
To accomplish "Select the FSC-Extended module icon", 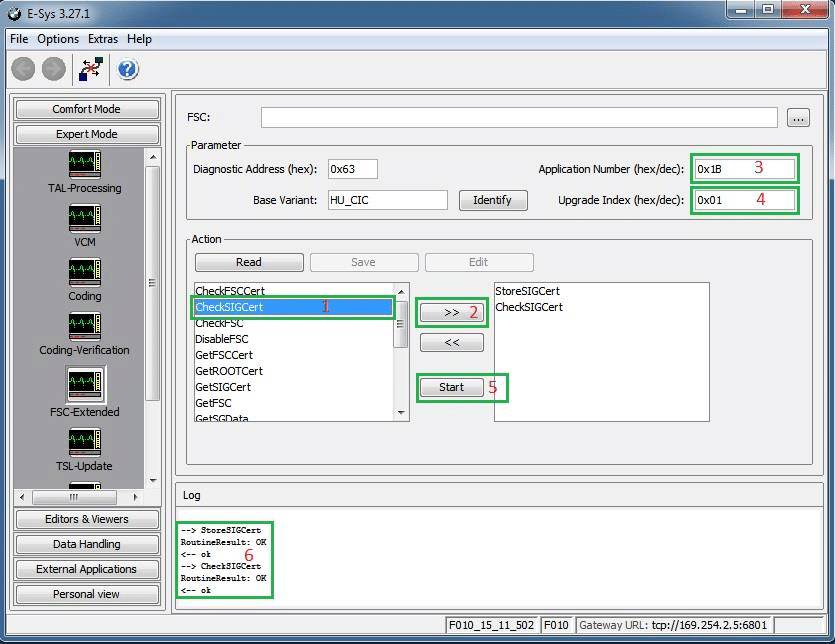I will 84,384.
